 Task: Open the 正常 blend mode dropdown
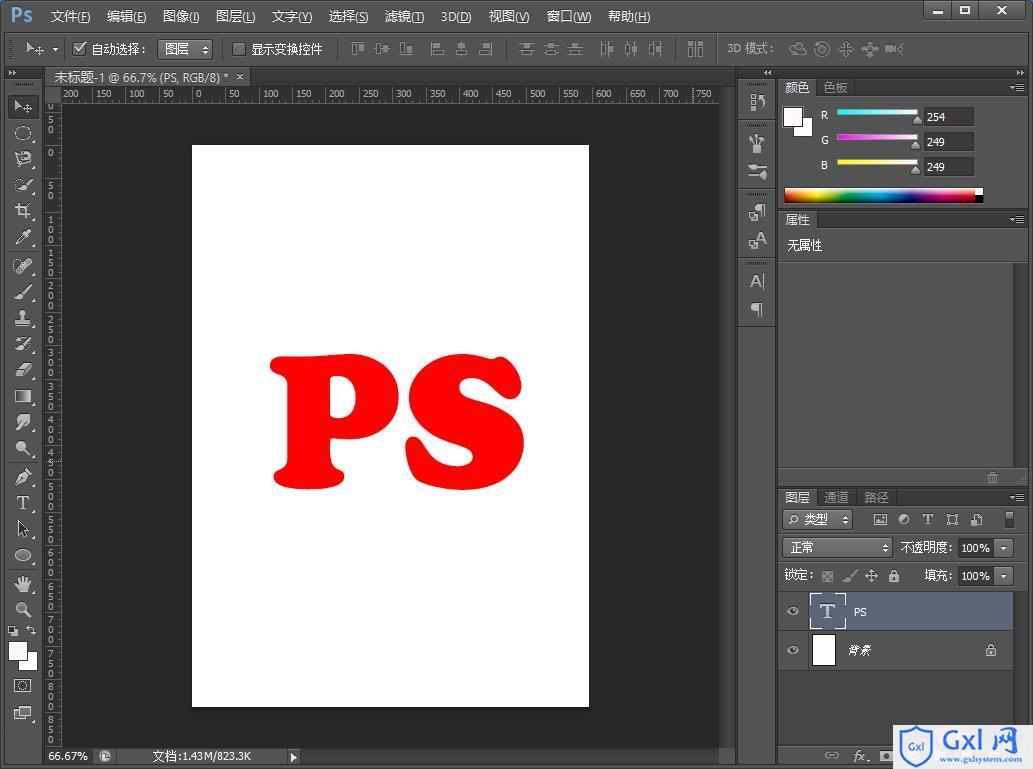tap(837, 548)
